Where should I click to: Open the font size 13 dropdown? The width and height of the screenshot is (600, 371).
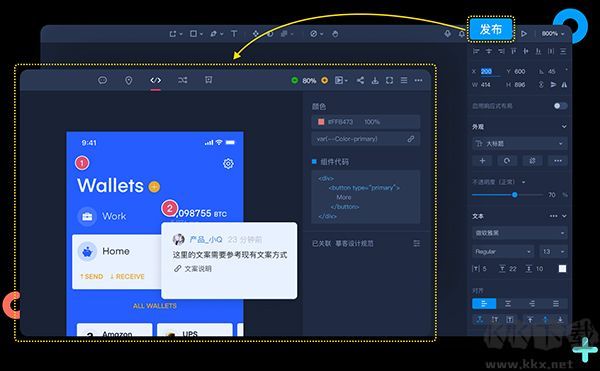tap(553, 252)
